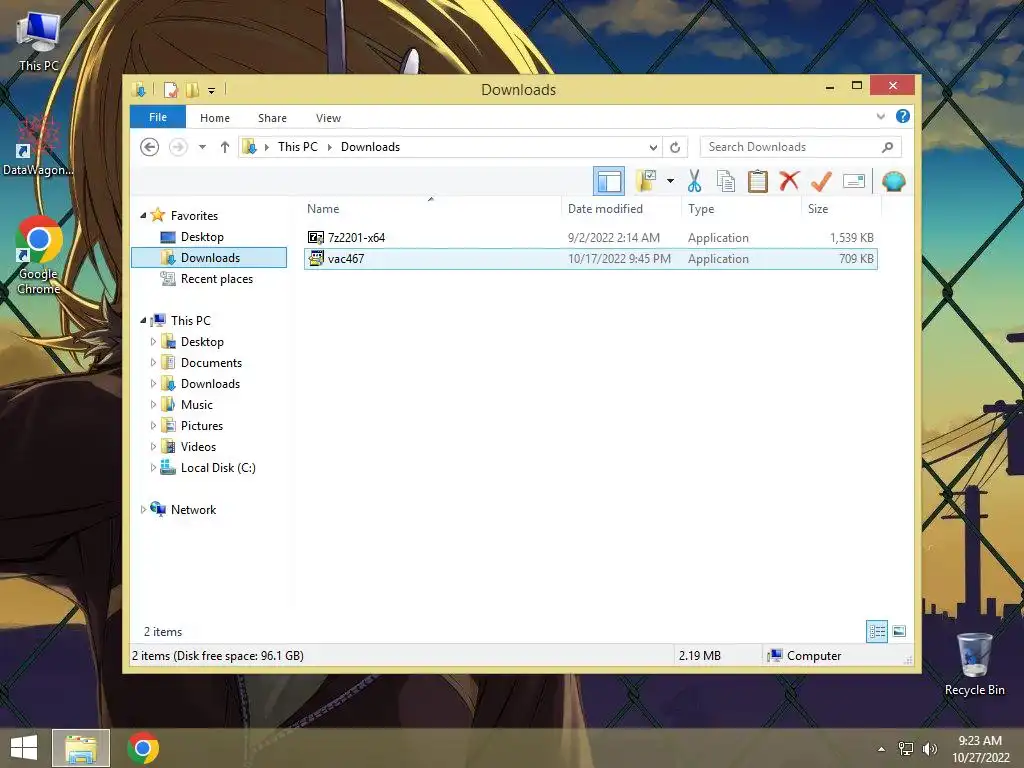Open the Recycle Bin on desktop
The height and width of the screenshot is (768, 1024).
click(x=974, y=664)
